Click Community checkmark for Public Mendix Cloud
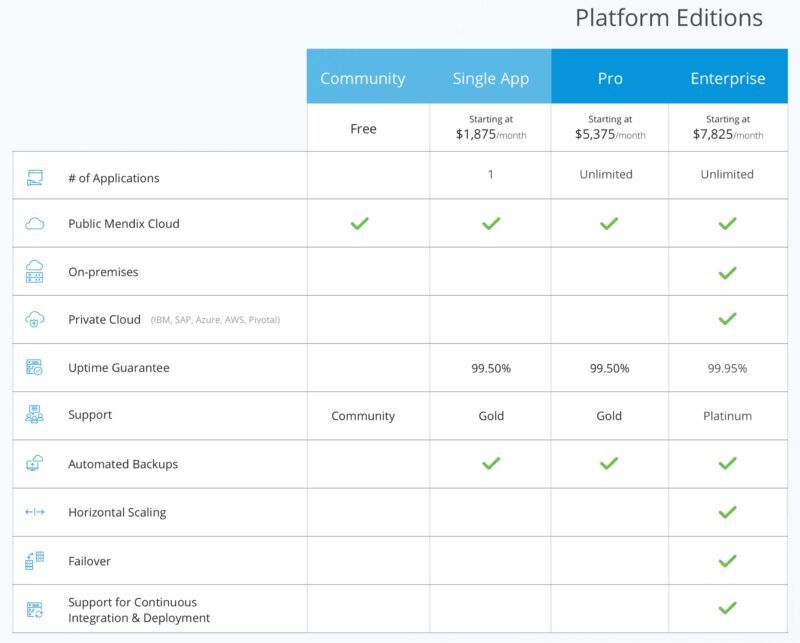This screenshot has height=643, width=800. point(360,223)
